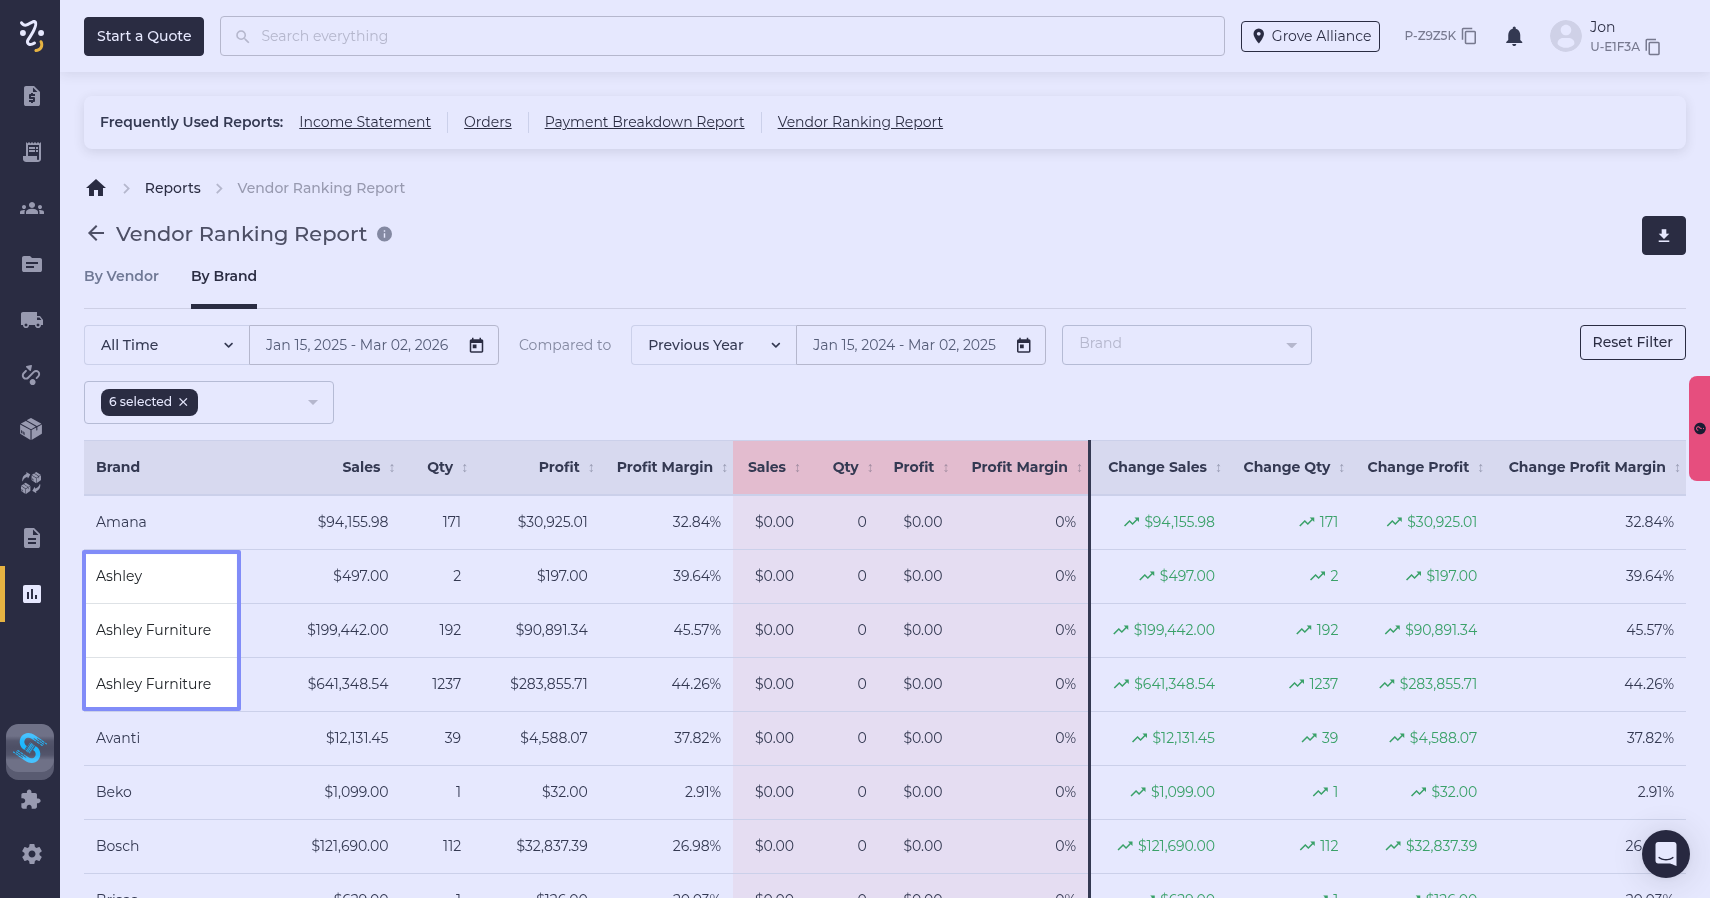Viewport: 1710px width, 898px height.
Task: Open calendar for the Jan 15, 2025 date range
Action: (477, 345)
